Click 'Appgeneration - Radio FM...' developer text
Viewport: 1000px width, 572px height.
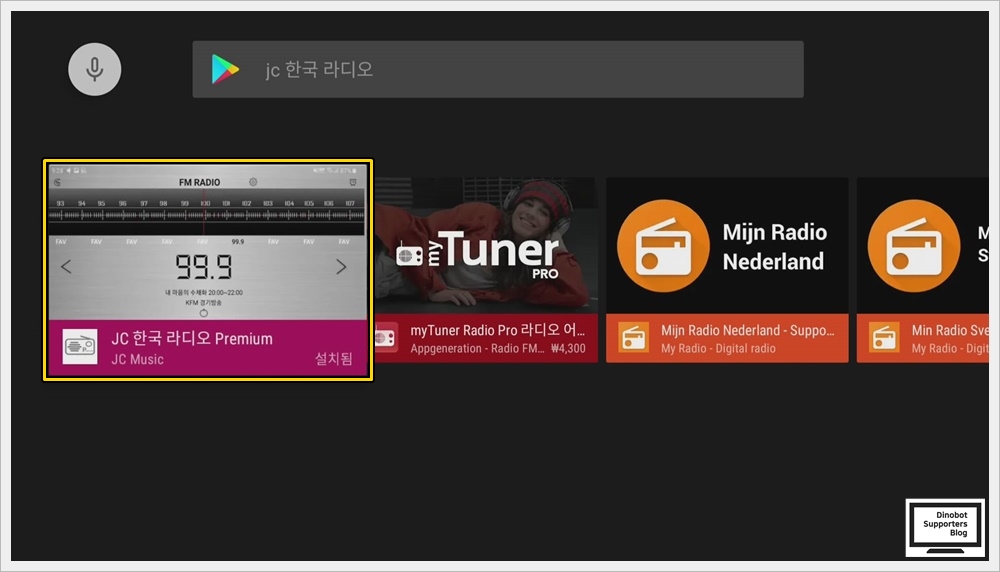point(477,349)
